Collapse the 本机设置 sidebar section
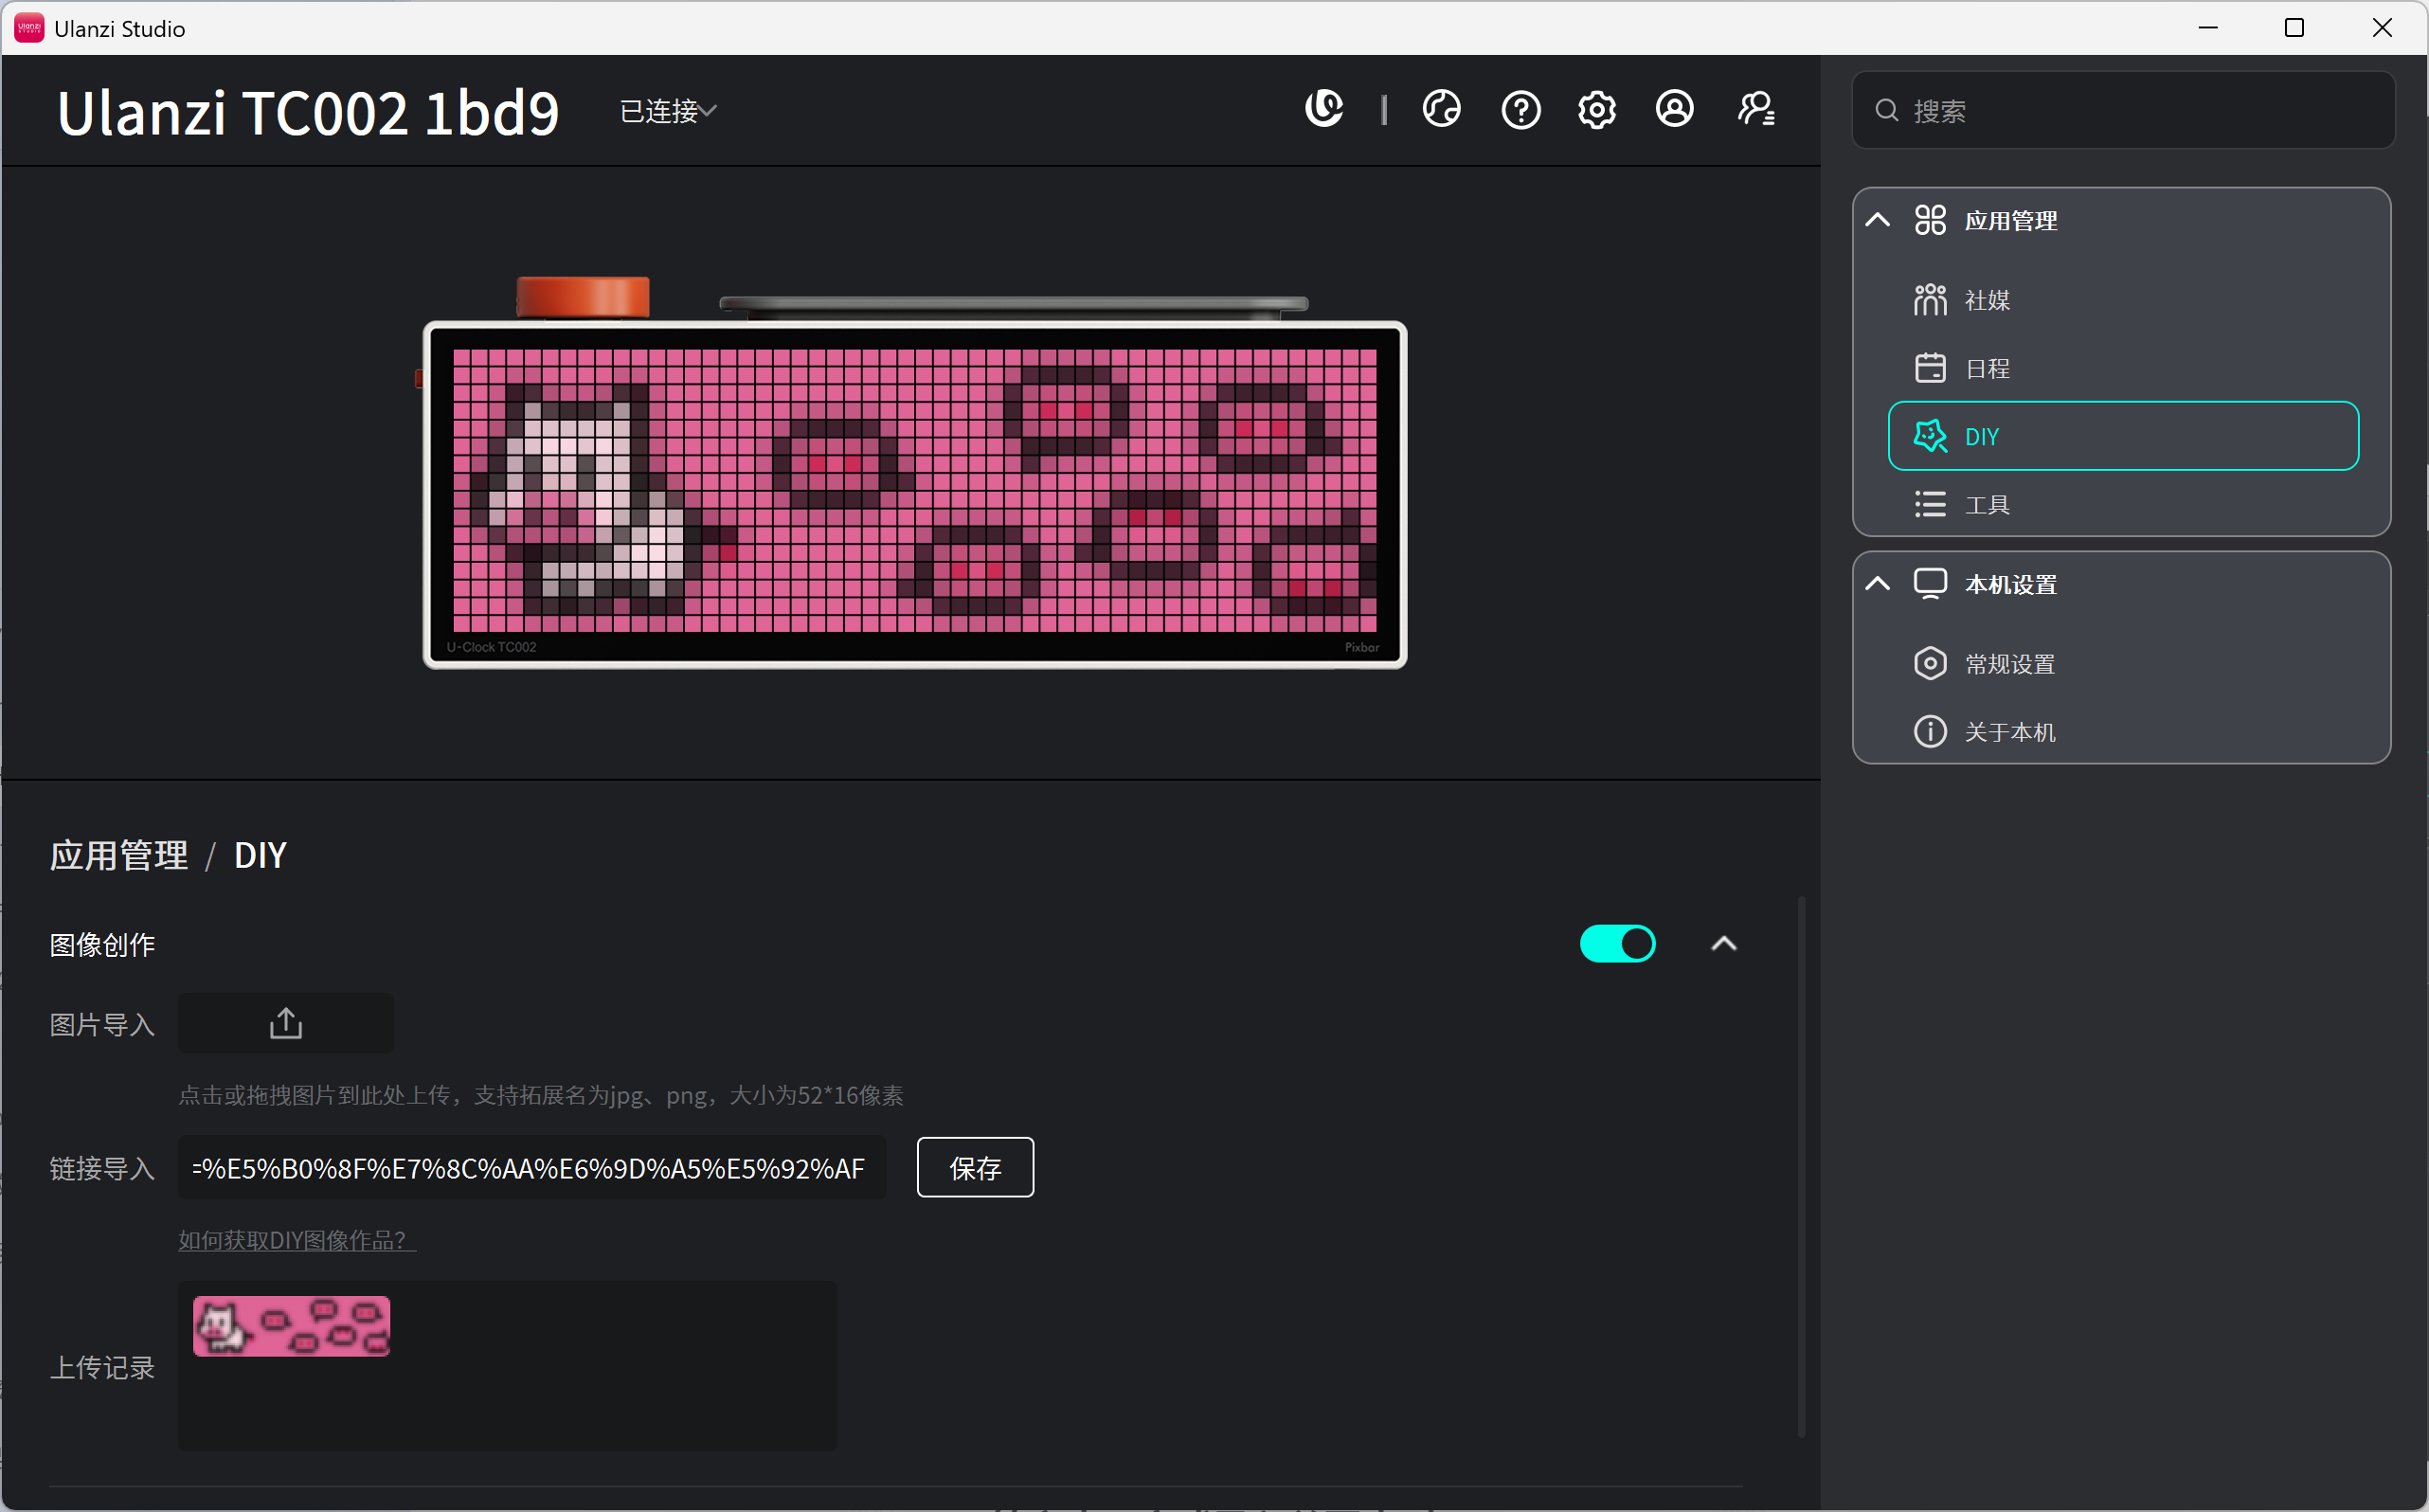The height and width of the screenshot is (1512, 2429). pyautogui.click(x=1877, y=584)
